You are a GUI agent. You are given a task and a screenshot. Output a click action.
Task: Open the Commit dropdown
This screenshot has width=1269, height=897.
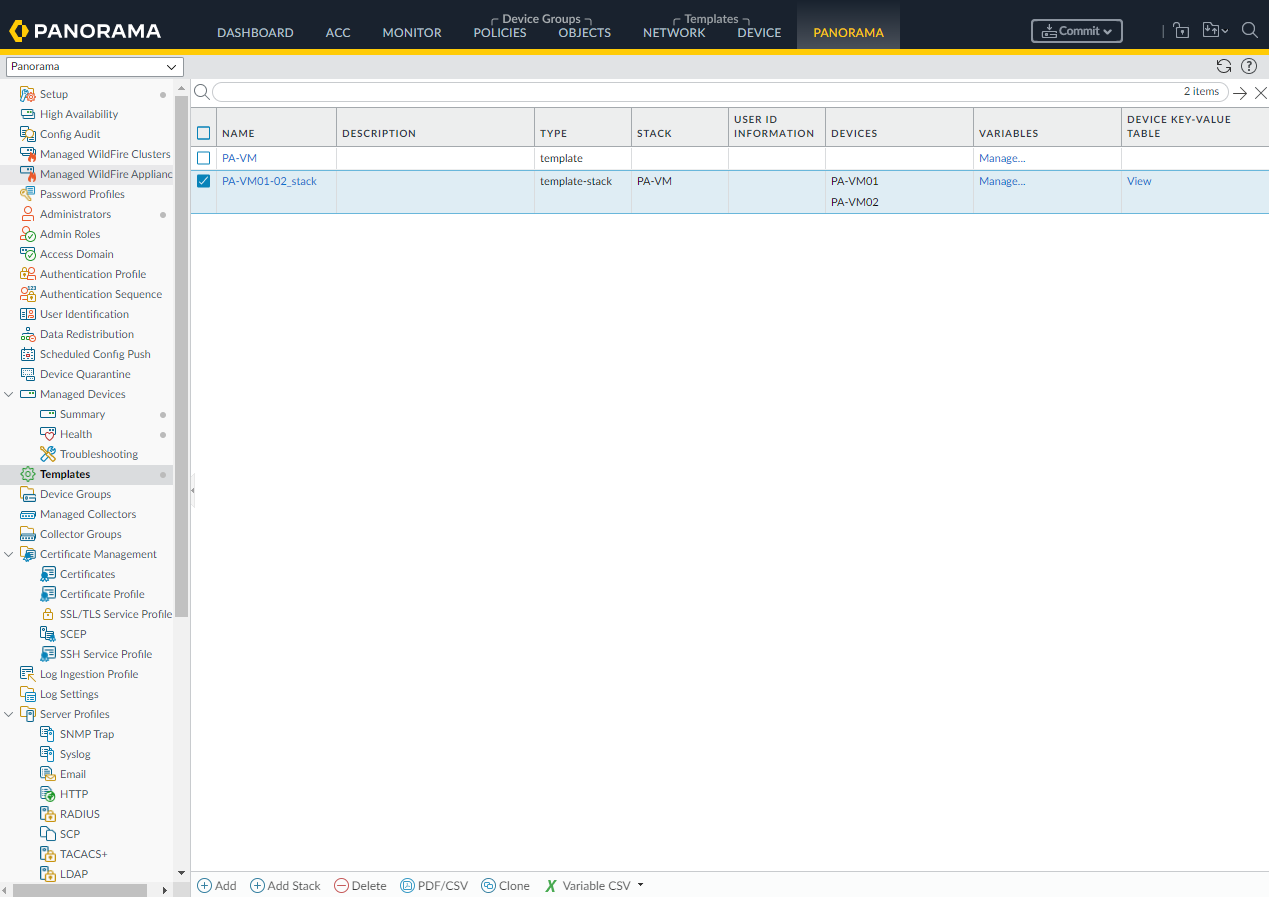pyautogui.click(x=1077, y=31)
